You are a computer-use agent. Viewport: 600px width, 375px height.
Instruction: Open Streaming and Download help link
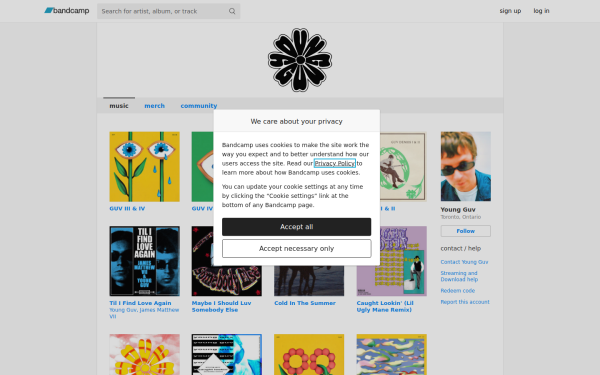tap(459, 276)
